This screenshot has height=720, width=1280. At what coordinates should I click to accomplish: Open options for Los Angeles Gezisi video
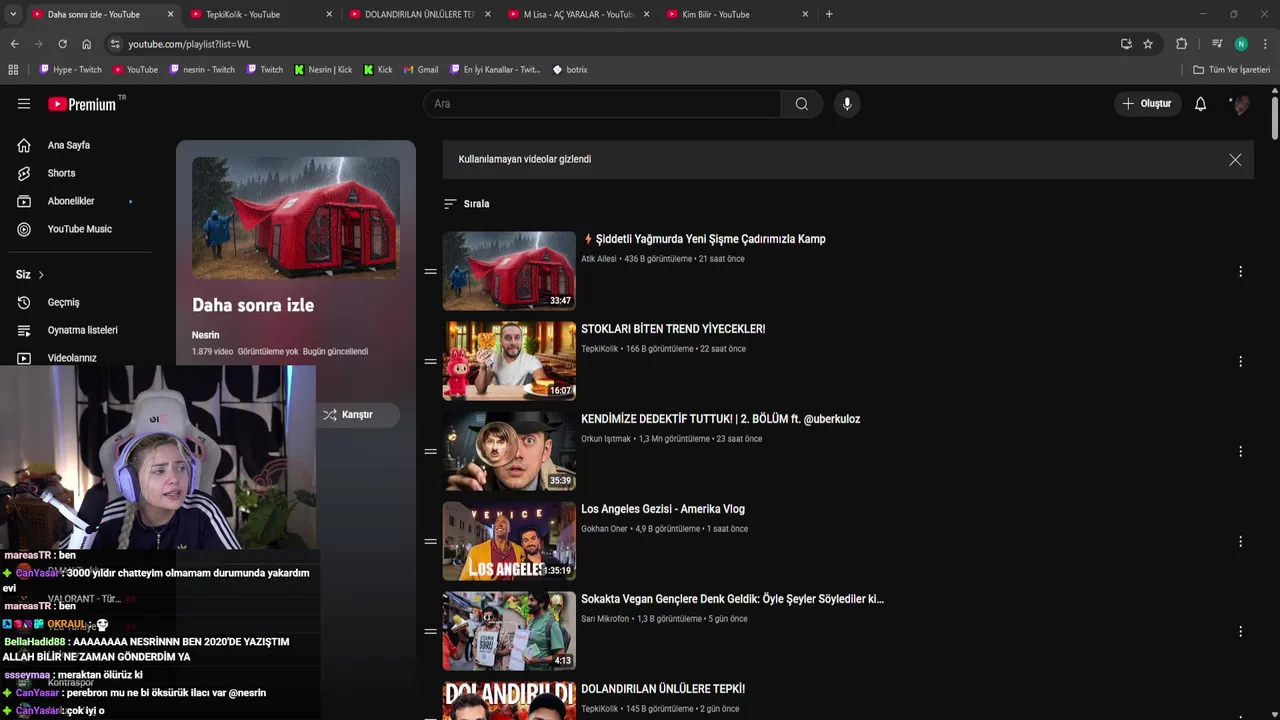coord(1240,541)
